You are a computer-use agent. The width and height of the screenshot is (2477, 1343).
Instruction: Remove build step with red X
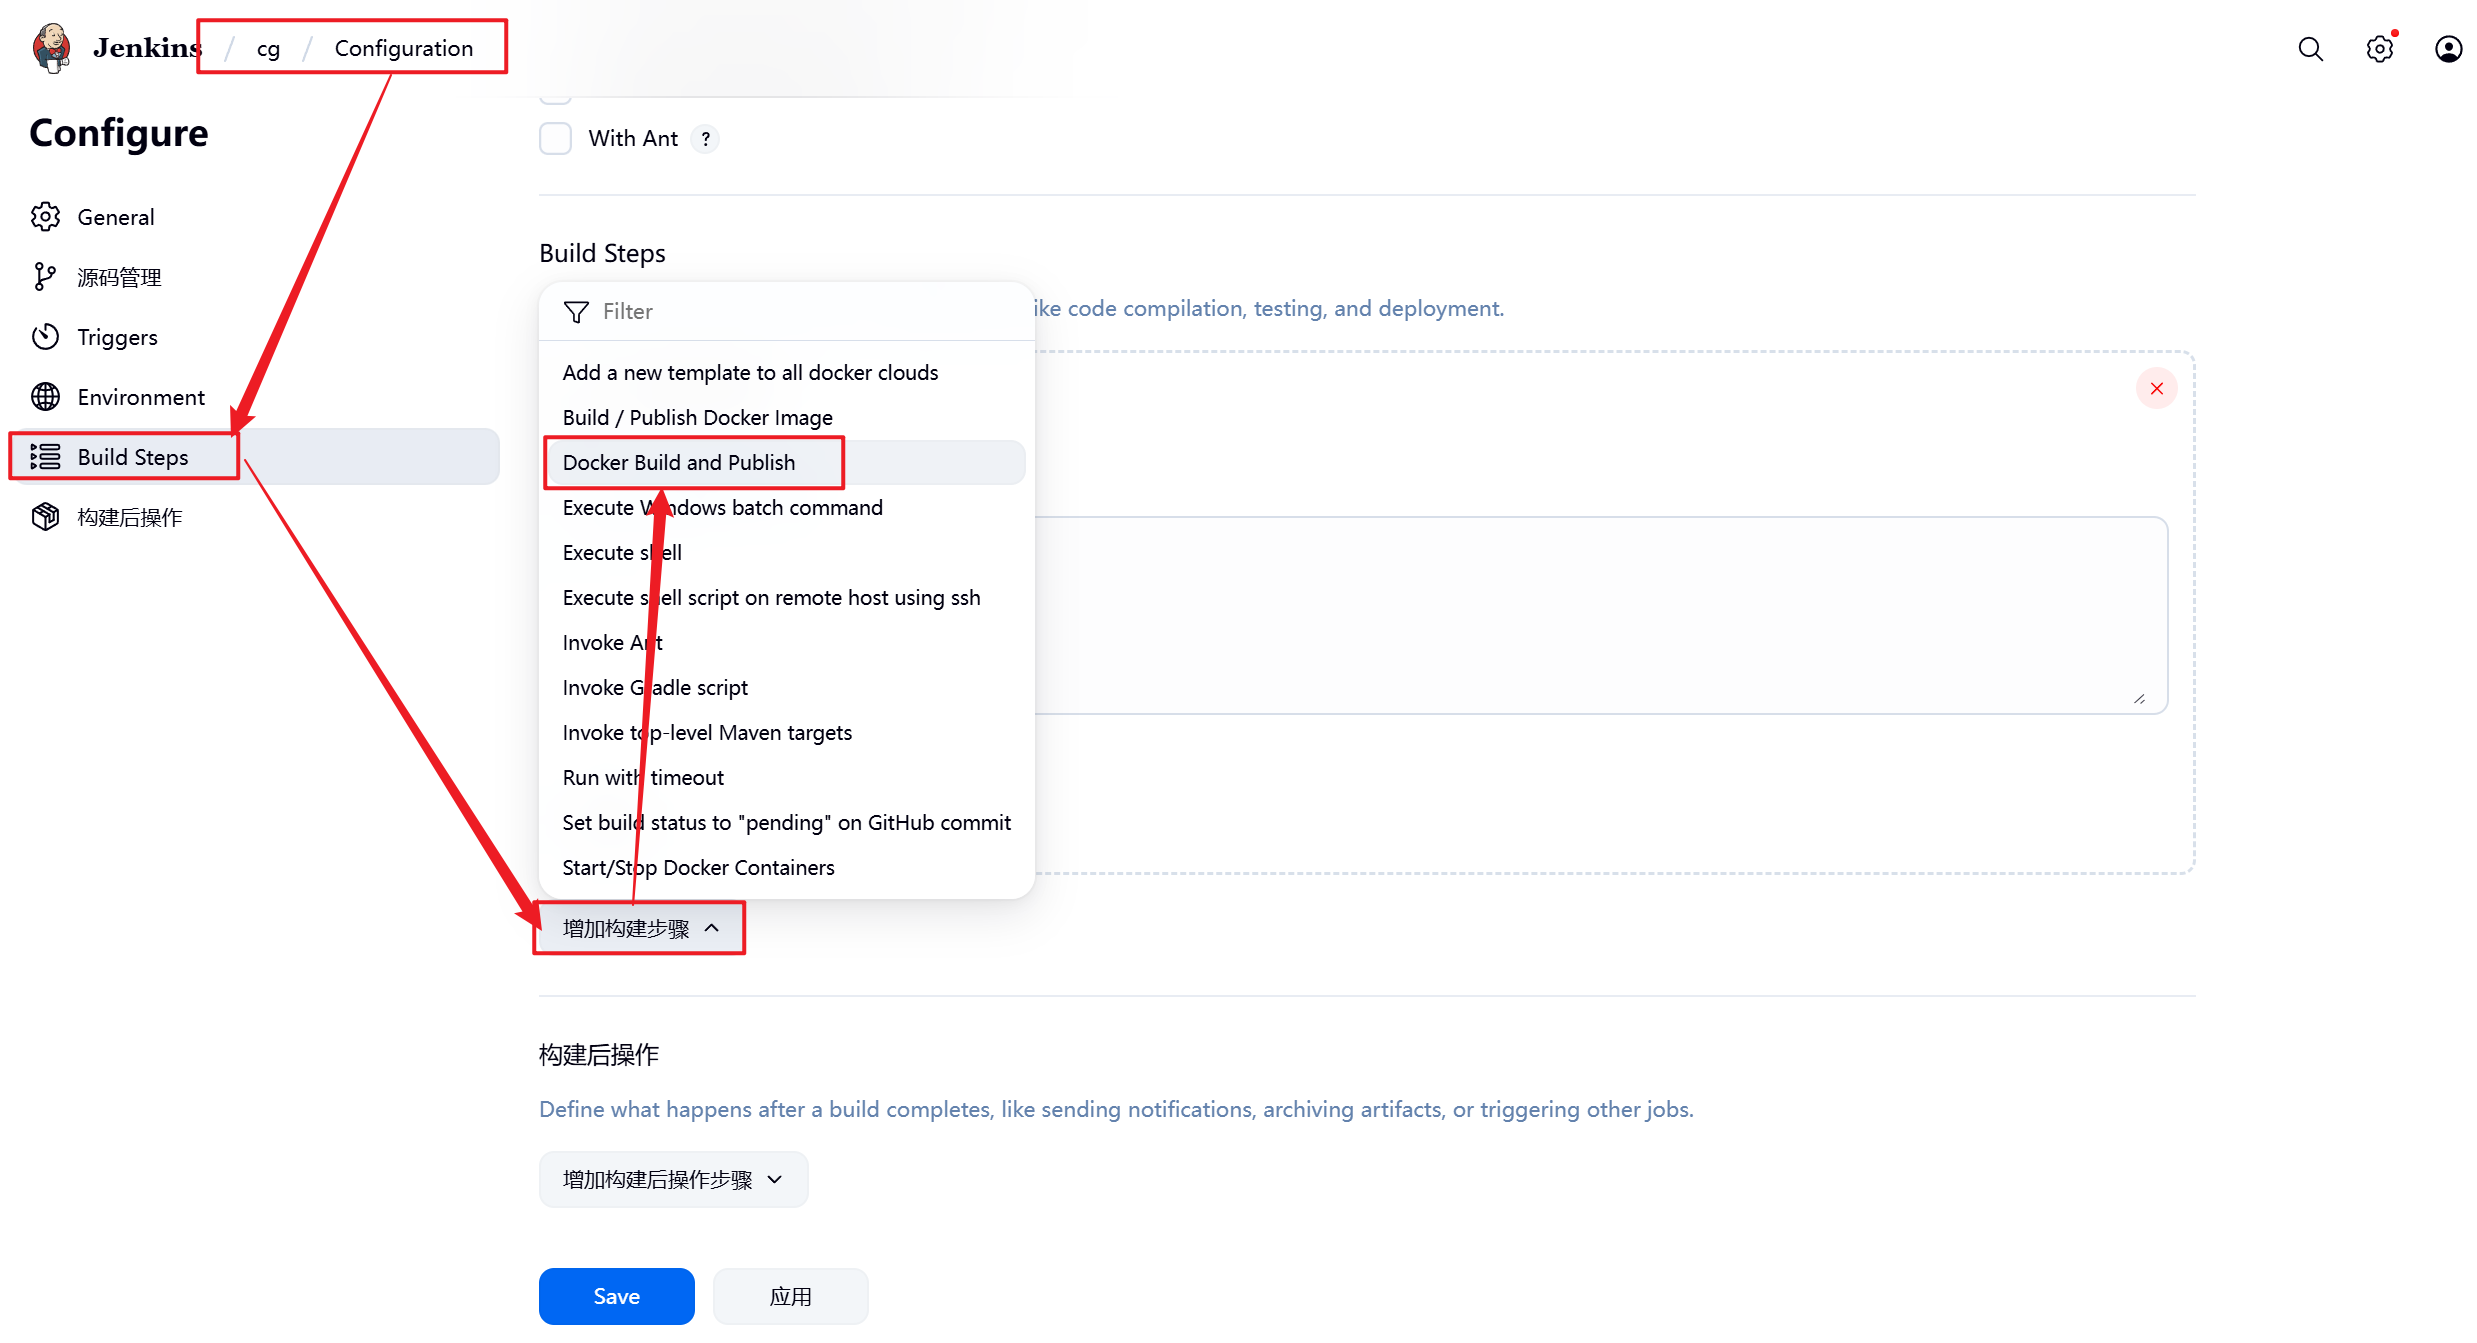2156,388
